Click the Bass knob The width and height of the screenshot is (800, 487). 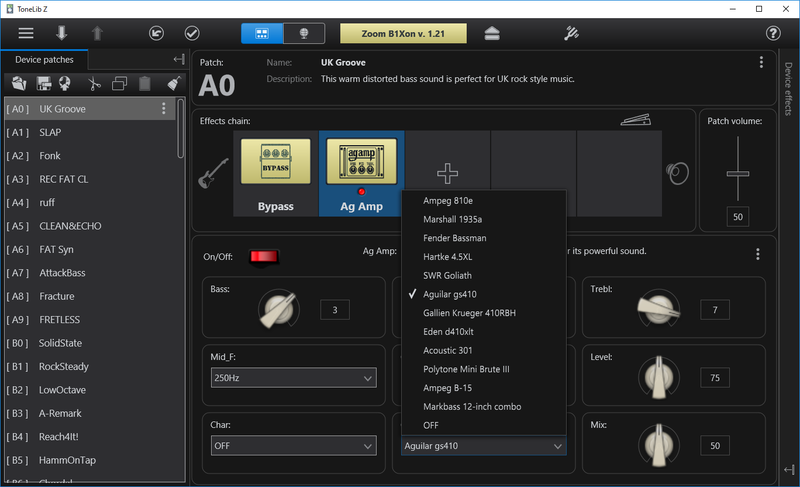[279, 309]
